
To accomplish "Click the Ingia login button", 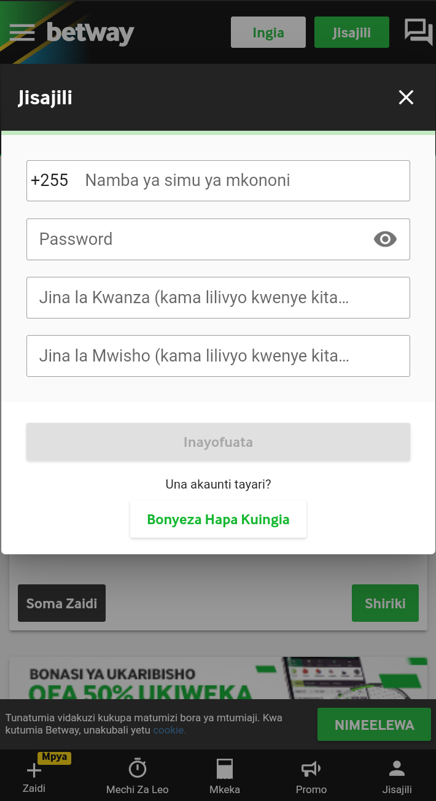I will [x=268, y=32].
